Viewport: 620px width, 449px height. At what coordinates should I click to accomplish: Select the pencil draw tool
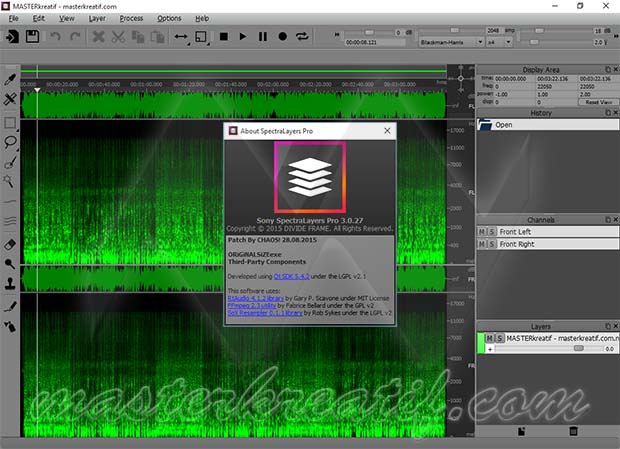(x=10, y=307)
